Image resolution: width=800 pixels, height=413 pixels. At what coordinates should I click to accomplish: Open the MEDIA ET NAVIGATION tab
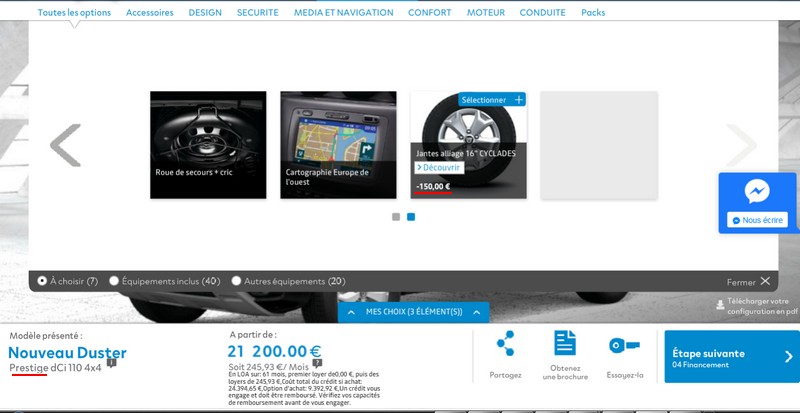343,13
